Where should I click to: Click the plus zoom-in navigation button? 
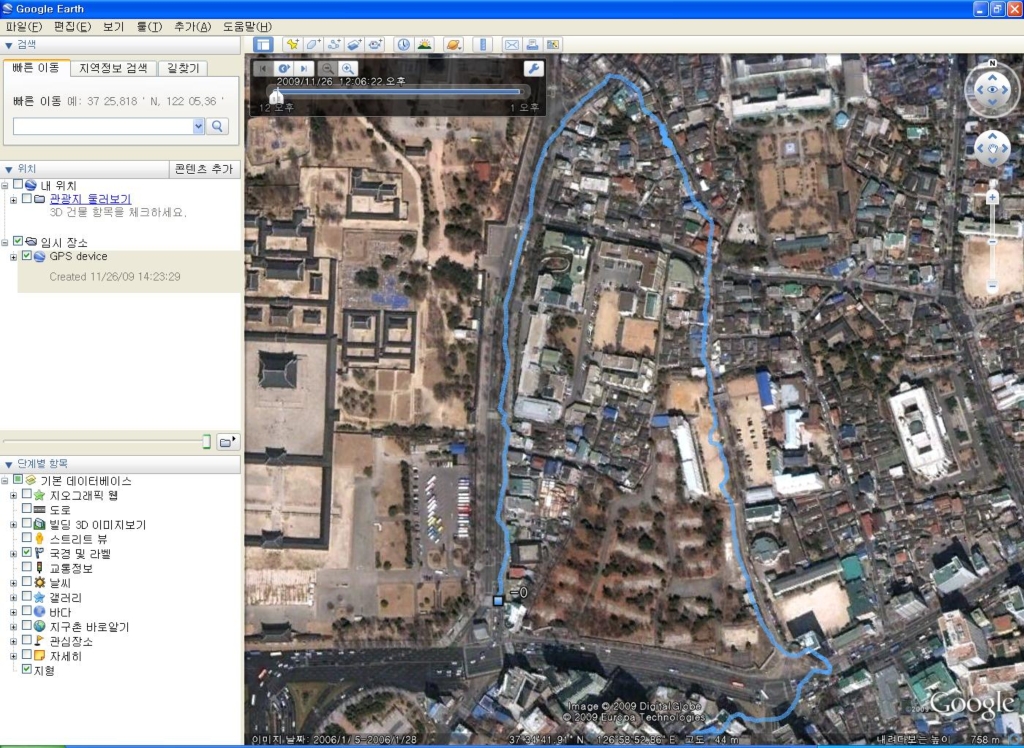click(992, 197)
